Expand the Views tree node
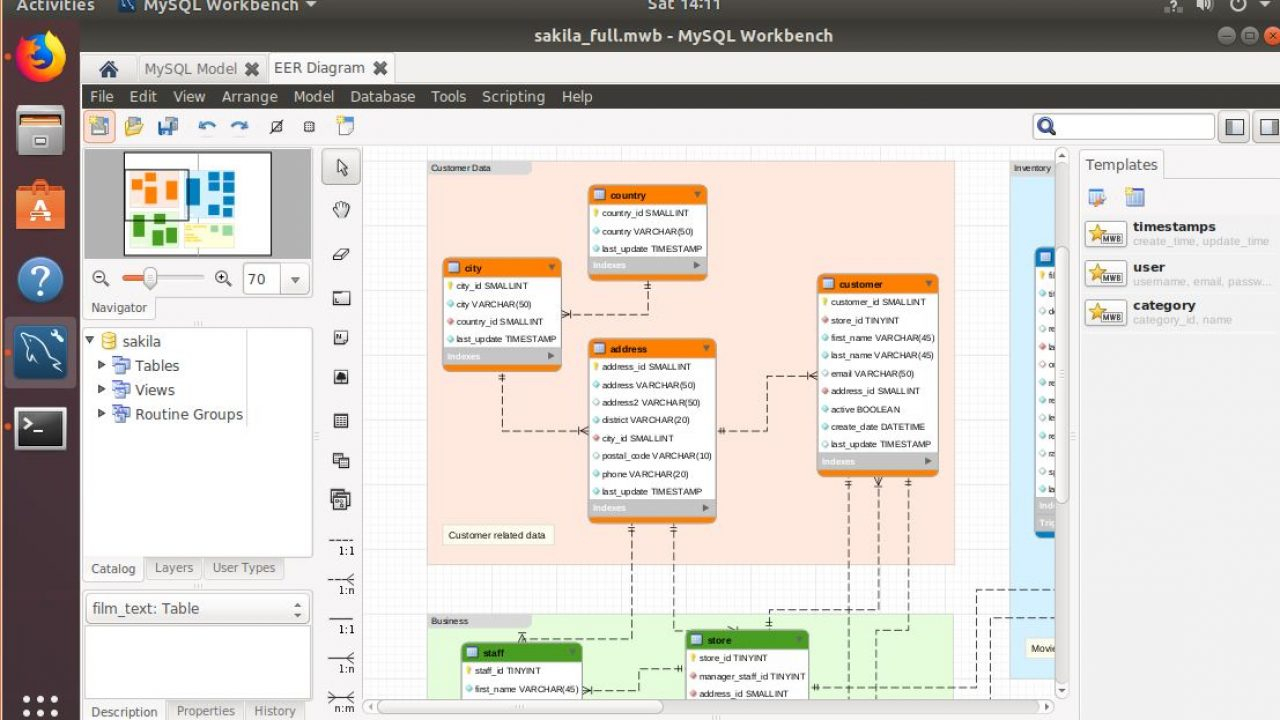 (101, 389)
